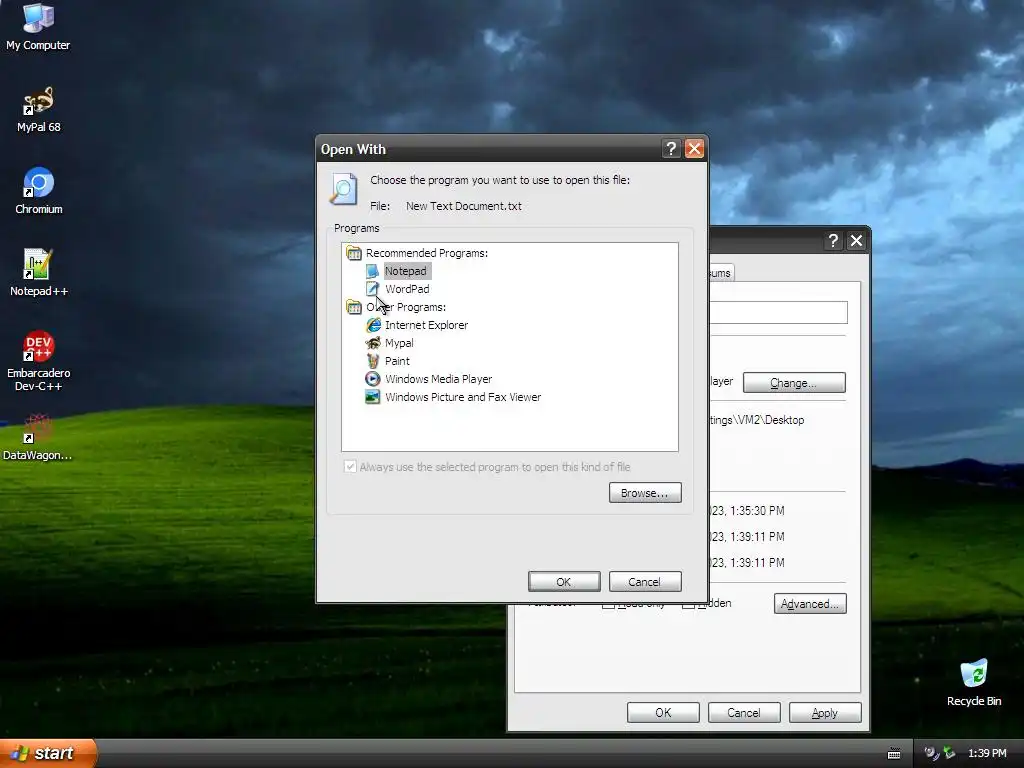Screen dimensions: 1024x768
Task: Close the Open With dialog
Action: click(694, 149)
